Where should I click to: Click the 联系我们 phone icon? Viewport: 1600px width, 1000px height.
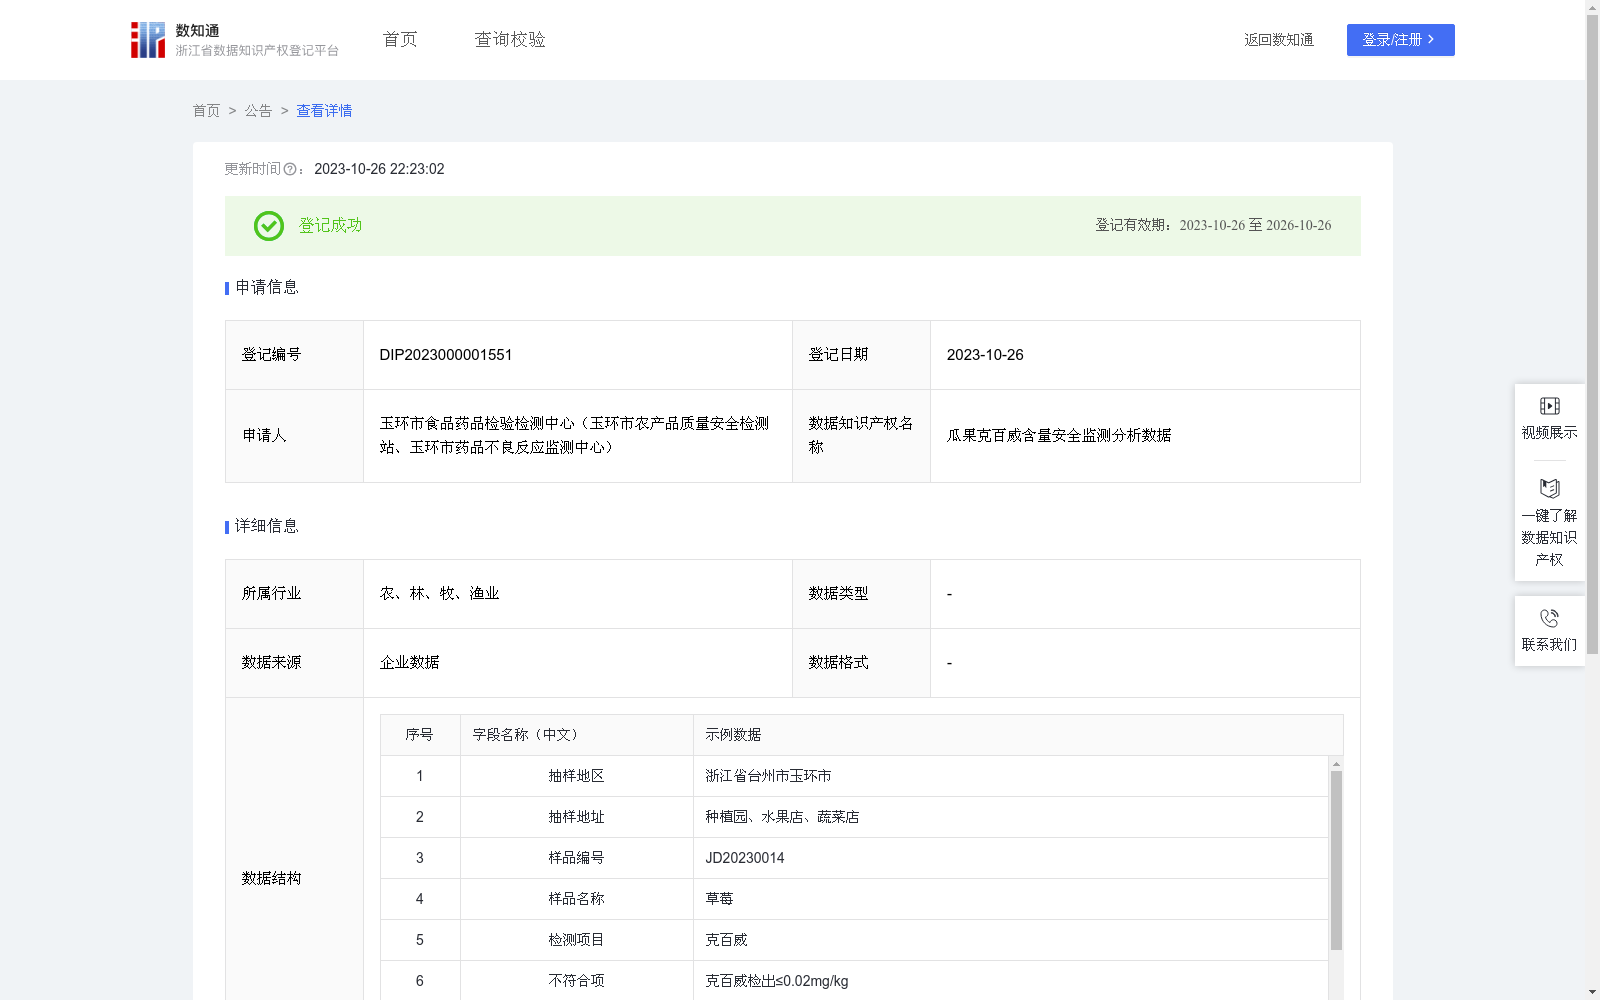(x=1550, y=618)
